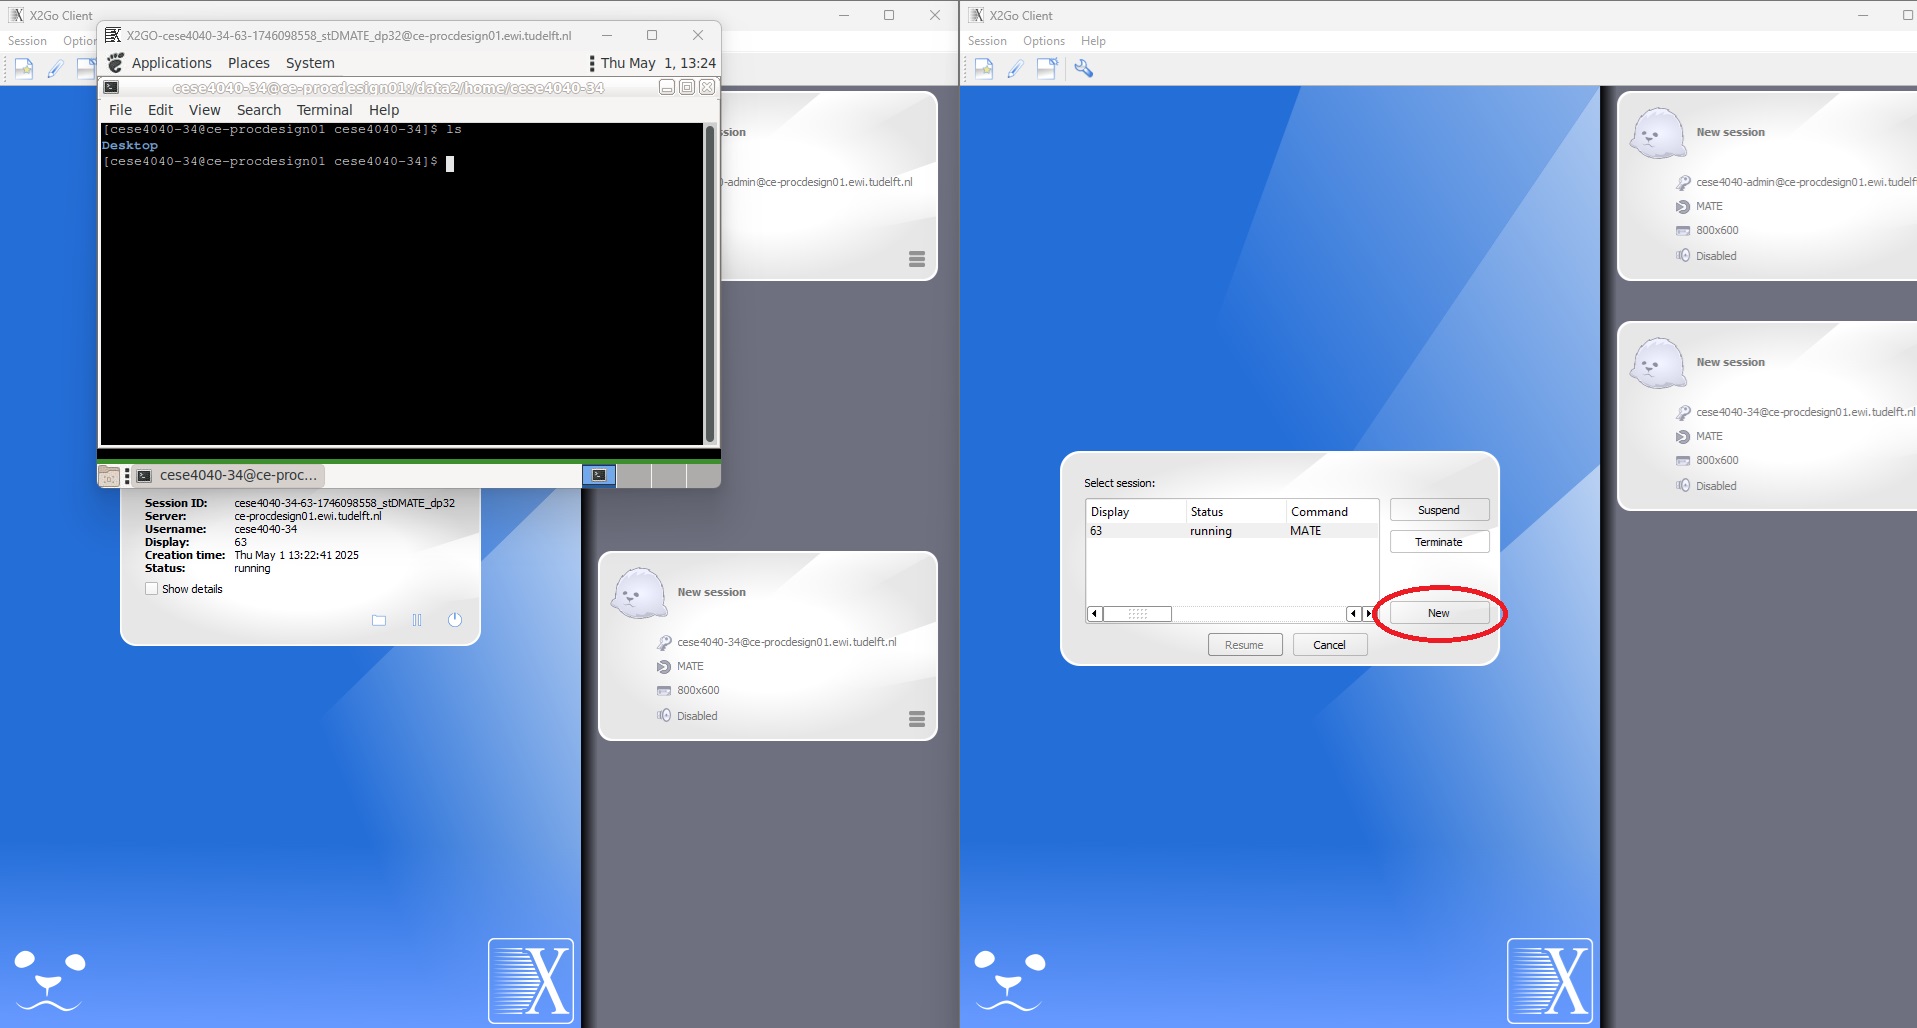Open the Terminal menu in terminal menubar
Viewport: 1917px width, 1028px height.
pyautogui.click(x=324, y=110)
